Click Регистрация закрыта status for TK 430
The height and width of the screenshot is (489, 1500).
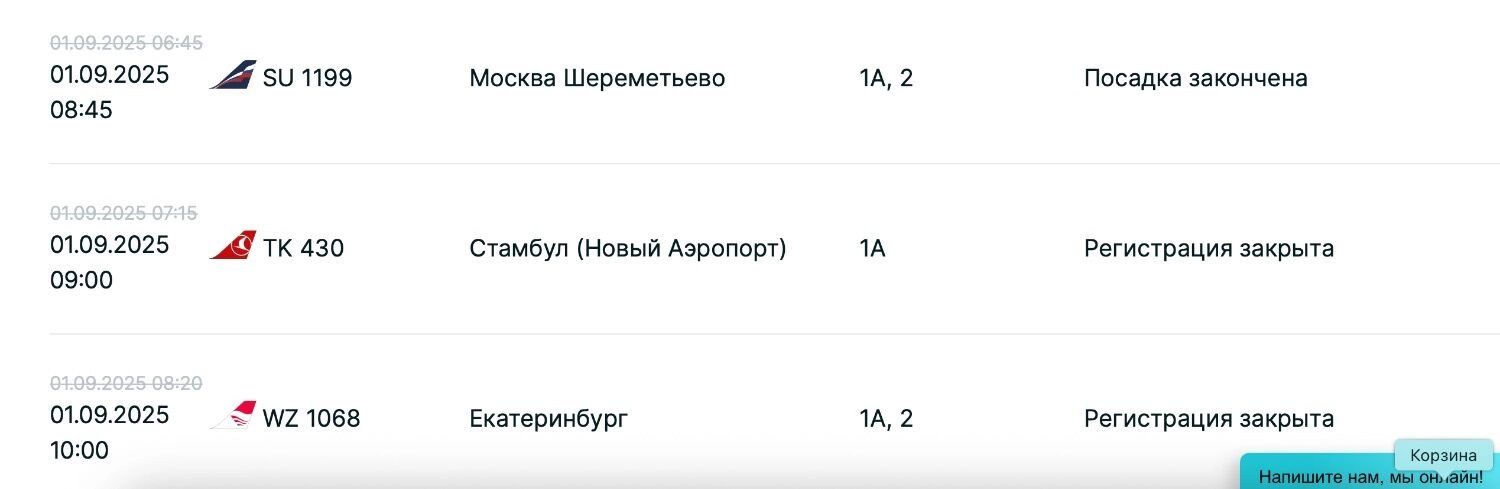[x=1209, y=248]
